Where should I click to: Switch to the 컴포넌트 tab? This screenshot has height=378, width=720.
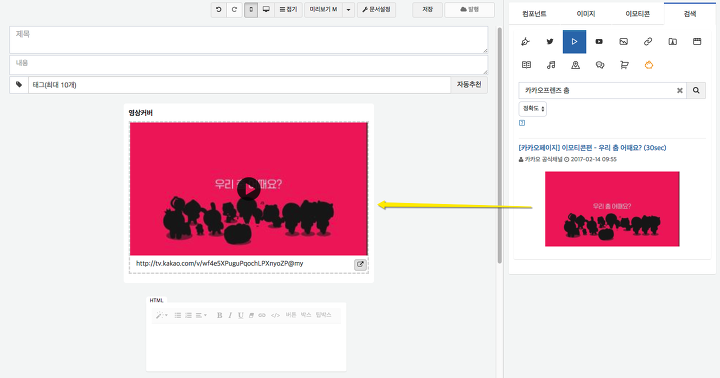(534, 14)
